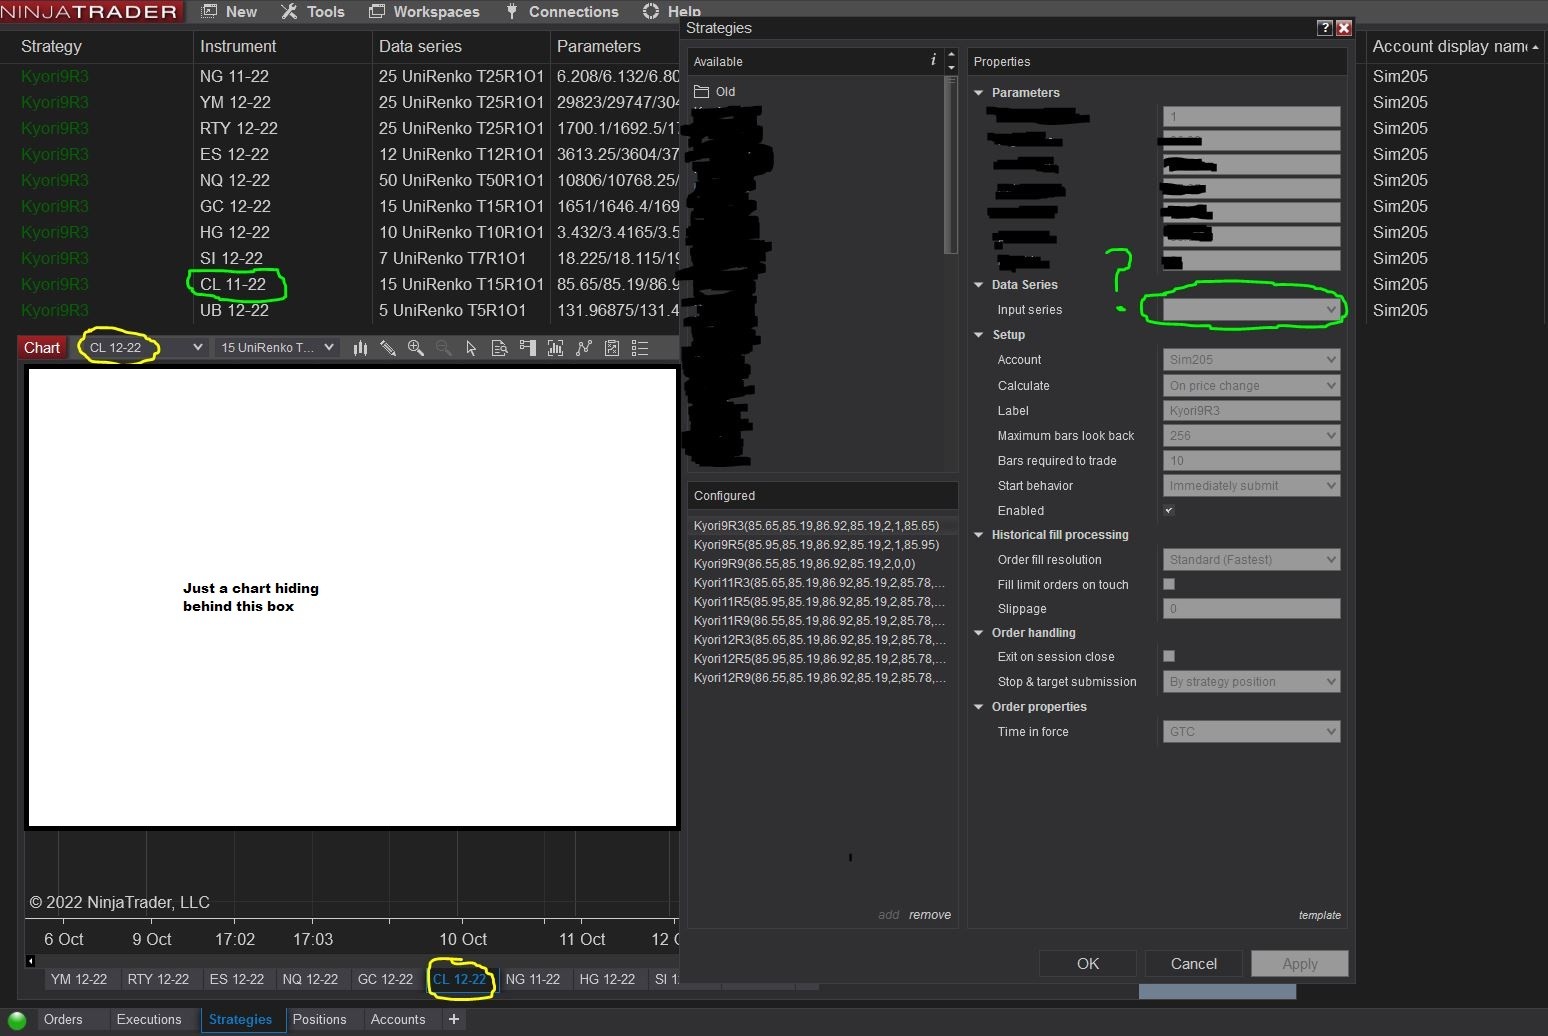Open the Tools menu
Viewport: 1548px width, 1036px height.
(x=313, y=12)
